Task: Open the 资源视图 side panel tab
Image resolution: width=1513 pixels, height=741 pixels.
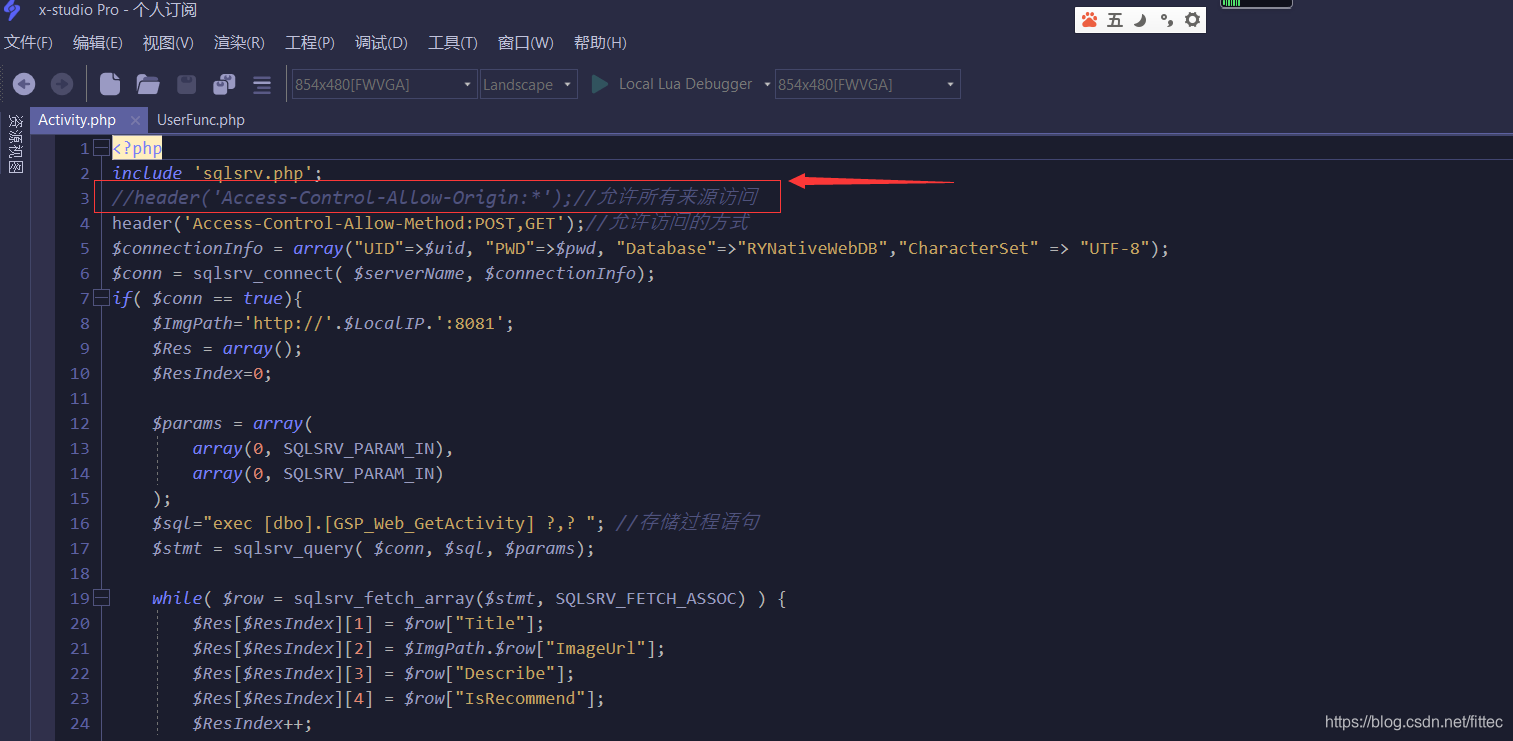Action: (x=14, y=144)
